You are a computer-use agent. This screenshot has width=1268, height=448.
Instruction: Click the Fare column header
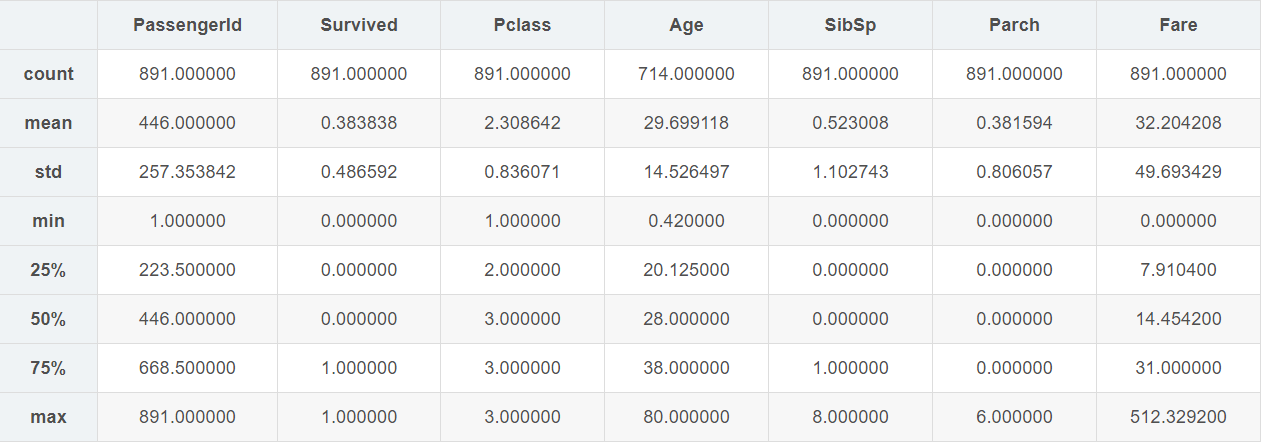pyautogui.click(x=1178, y=25)
